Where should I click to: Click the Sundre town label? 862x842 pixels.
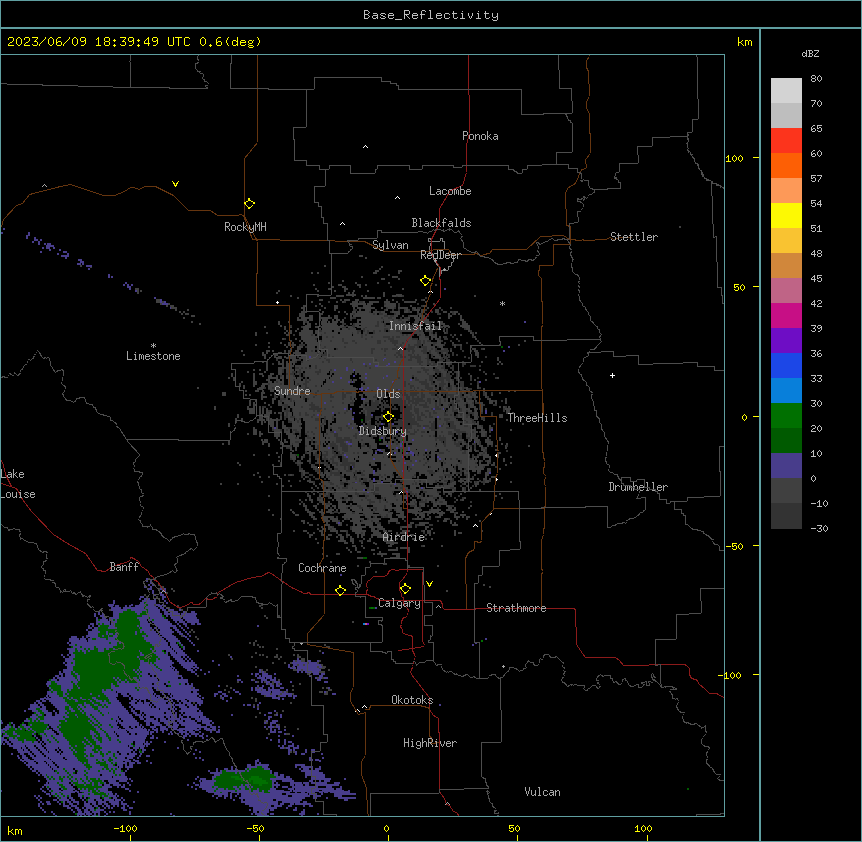[x=292, y=391]
